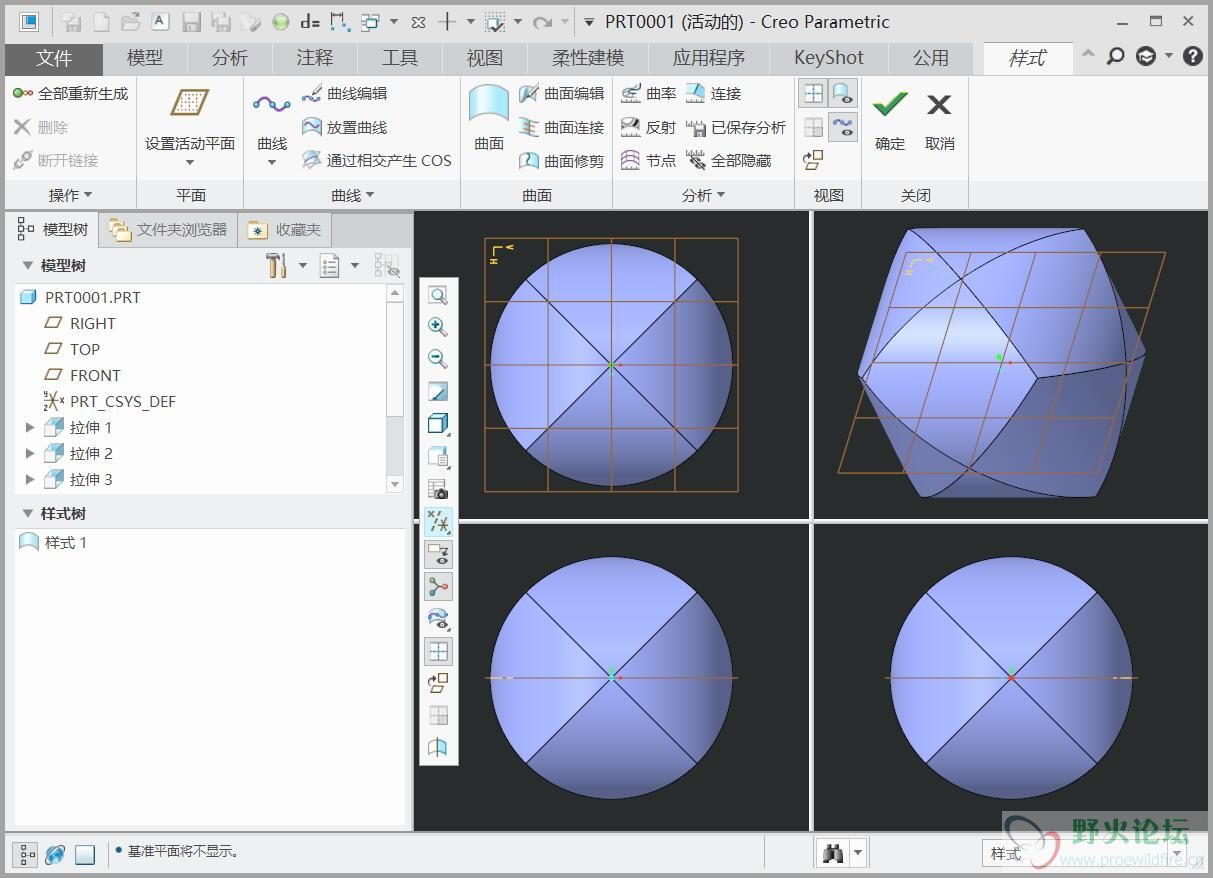
Task: Open the 曲线 group dropdown
Action: click(352, 195)
